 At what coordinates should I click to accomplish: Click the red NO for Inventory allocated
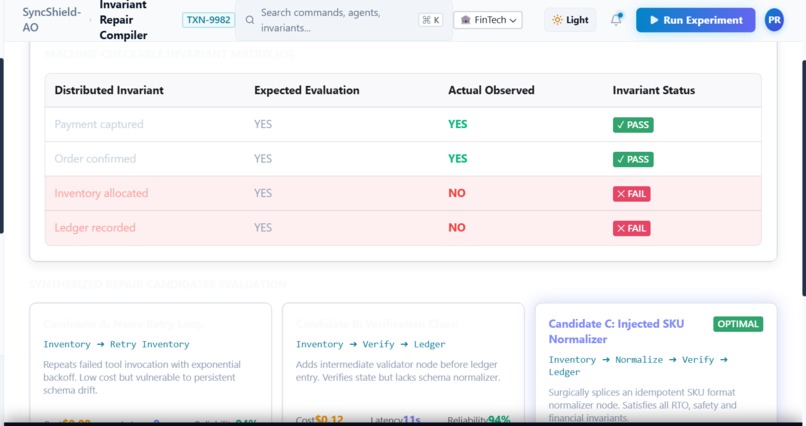pyautogui.click(x=456, y=193)
